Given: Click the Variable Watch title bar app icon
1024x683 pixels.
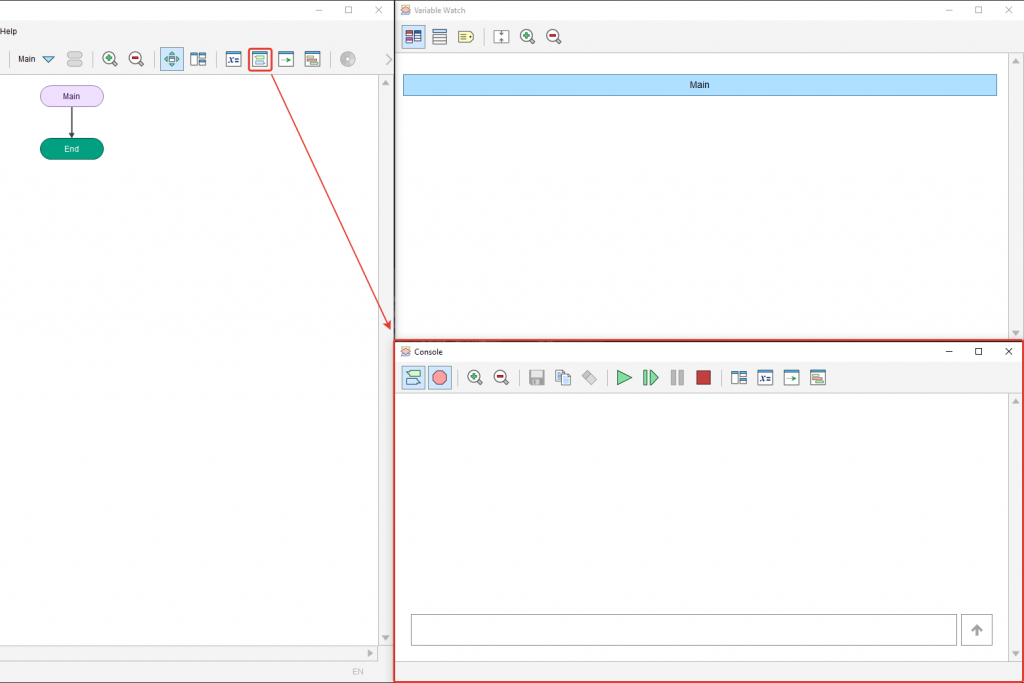Looking at the screenshot, I should (406, 10).
